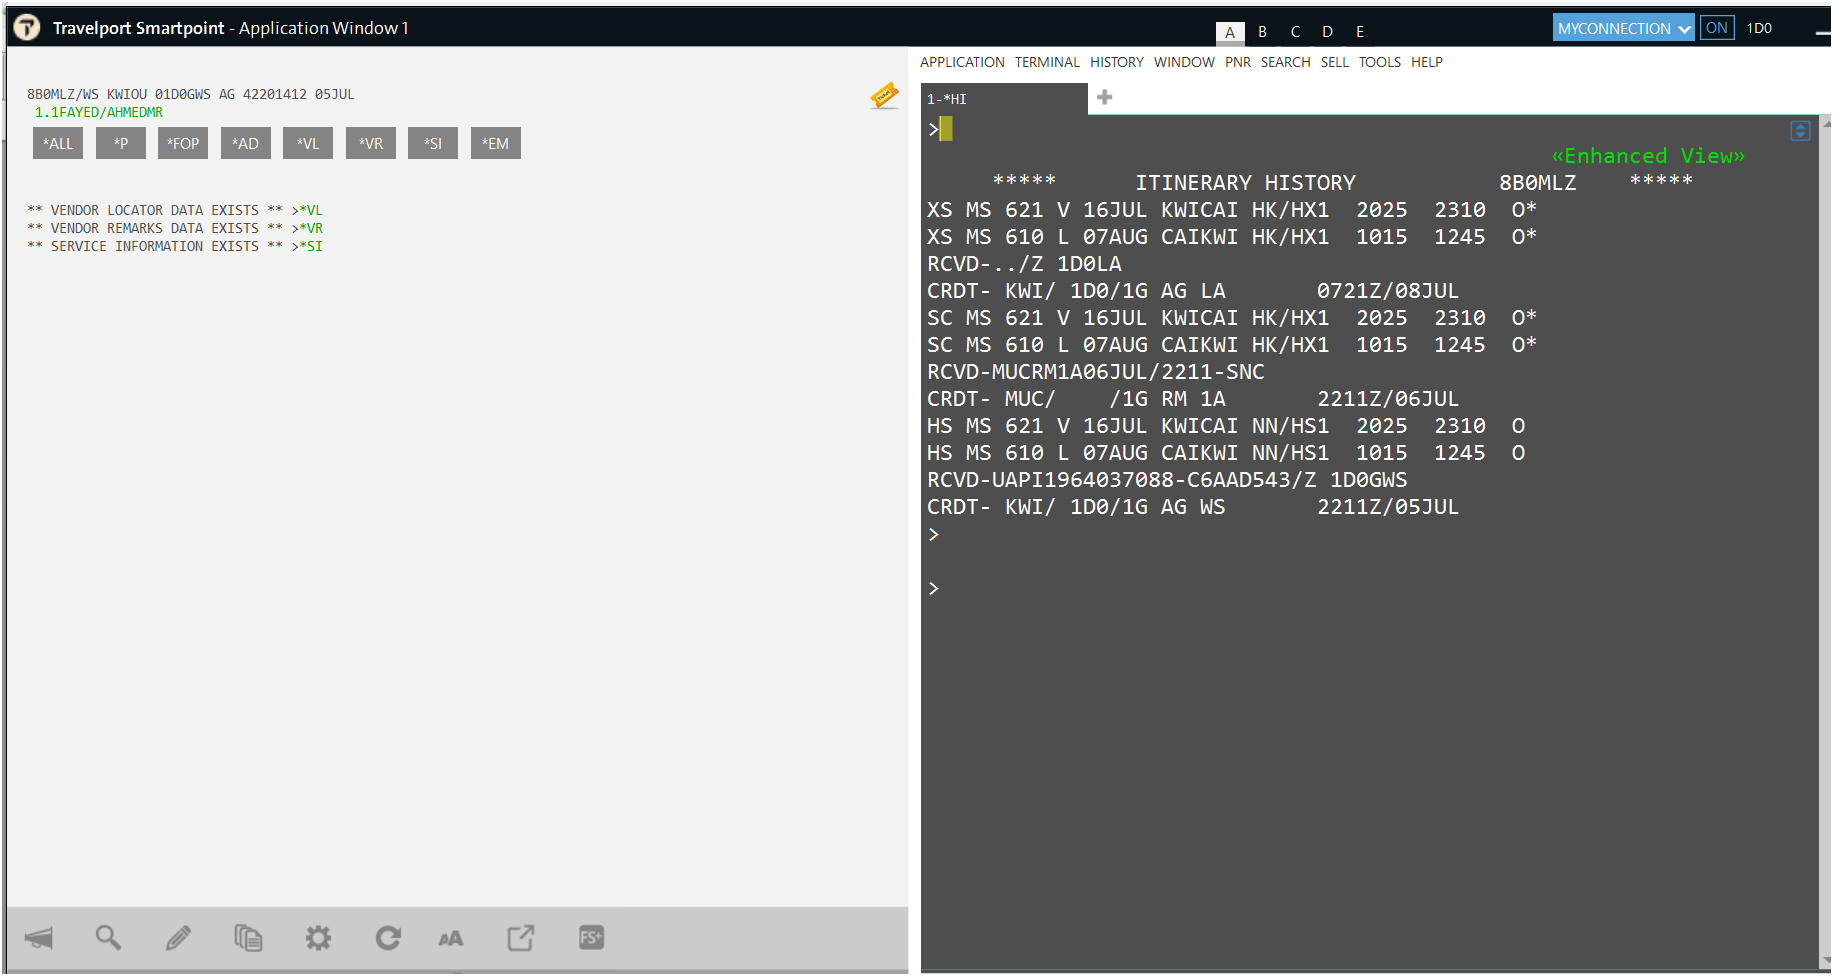Open the TERMINAL menu

coord(1047,62)
